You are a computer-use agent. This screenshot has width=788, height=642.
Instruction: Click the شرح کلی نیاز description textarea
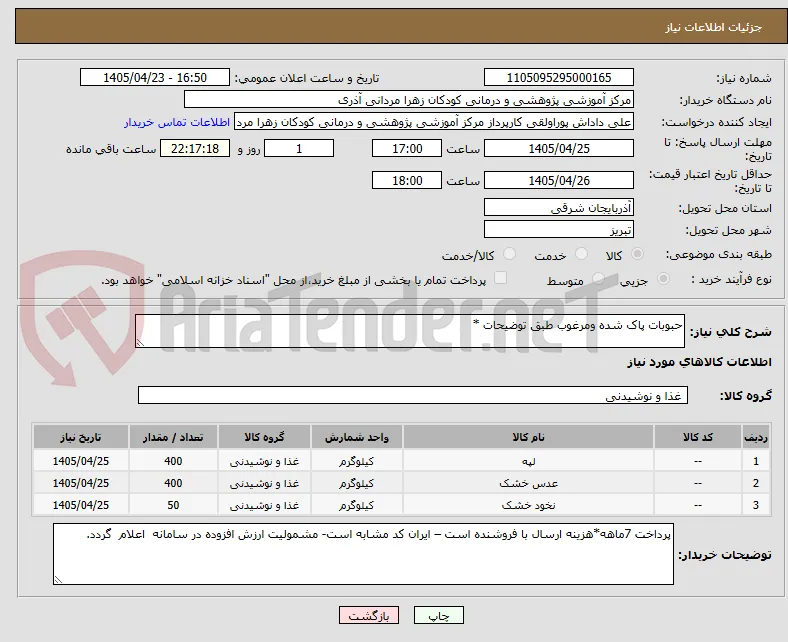click(410, 331)
